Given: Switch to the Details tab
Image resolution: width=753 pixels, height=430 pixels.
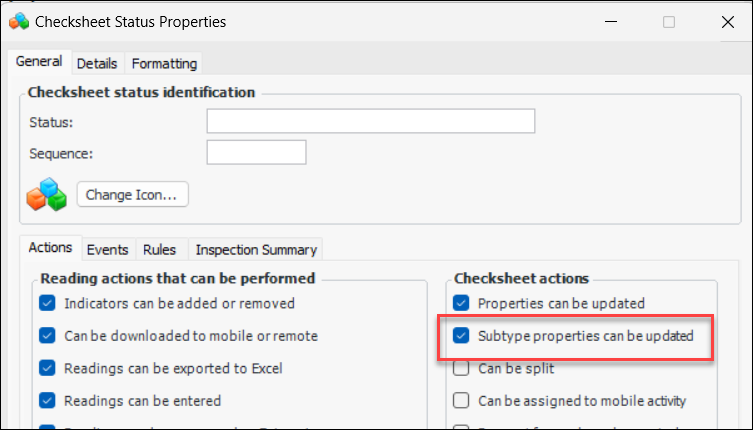Looking at the screenshot, I should [97, 63].
